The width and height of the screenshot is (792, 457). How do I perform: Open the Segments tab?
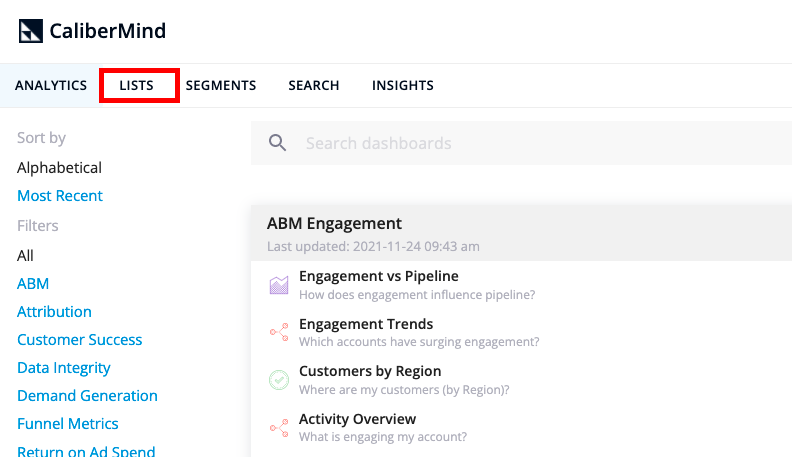coord(221,85)
